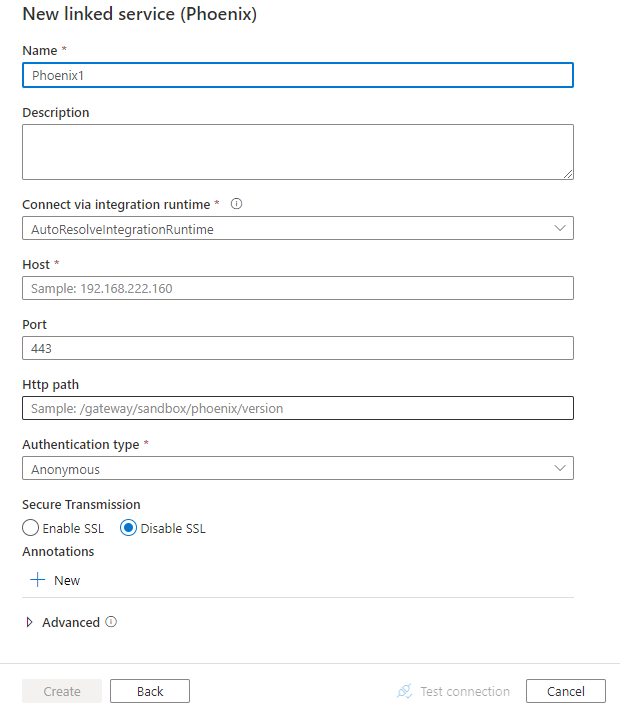
Task: Click the Description resize grip handle
Action: [x=568, y=174]
